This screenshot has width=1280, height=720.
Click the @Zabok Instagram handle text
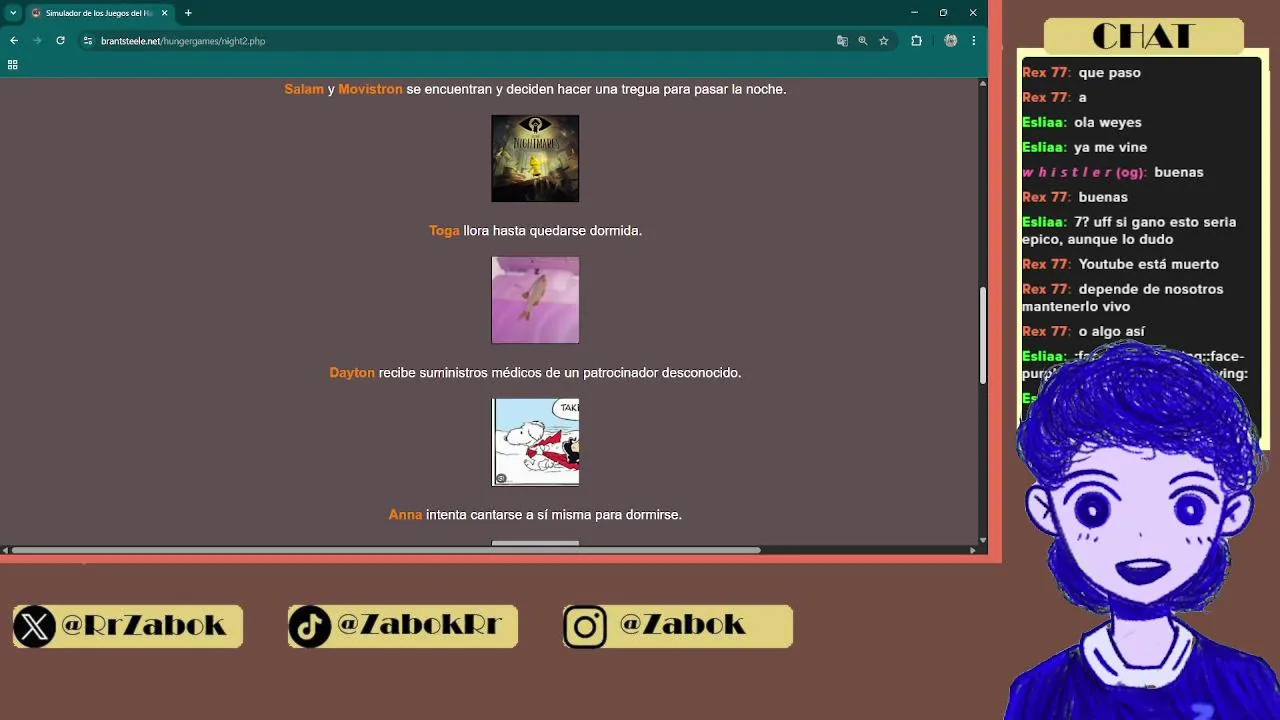[682, 625]
